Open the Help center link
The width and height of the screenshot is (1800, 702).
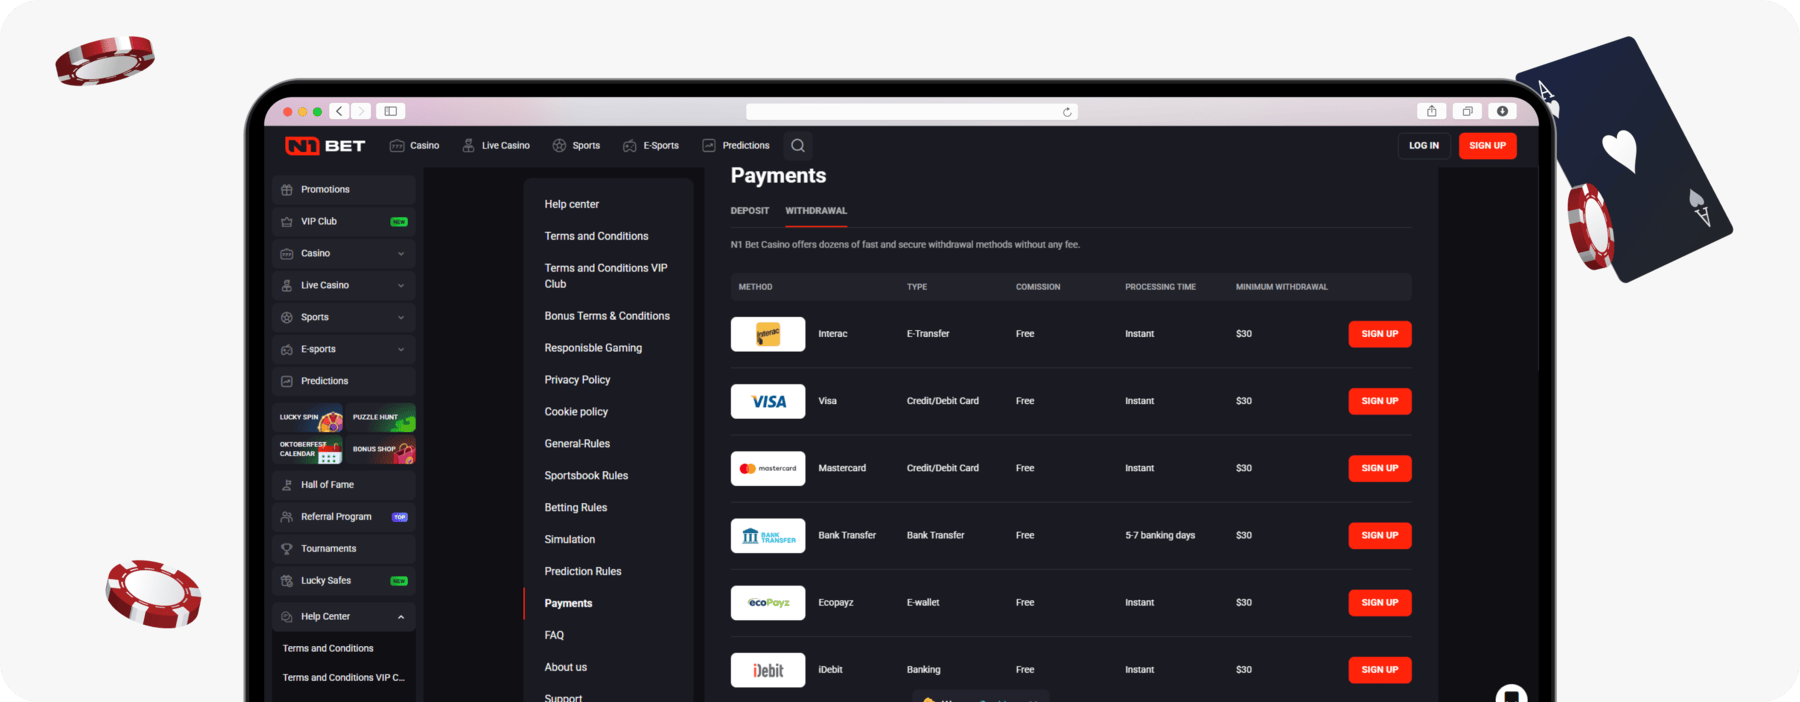(x=572, y=204)
